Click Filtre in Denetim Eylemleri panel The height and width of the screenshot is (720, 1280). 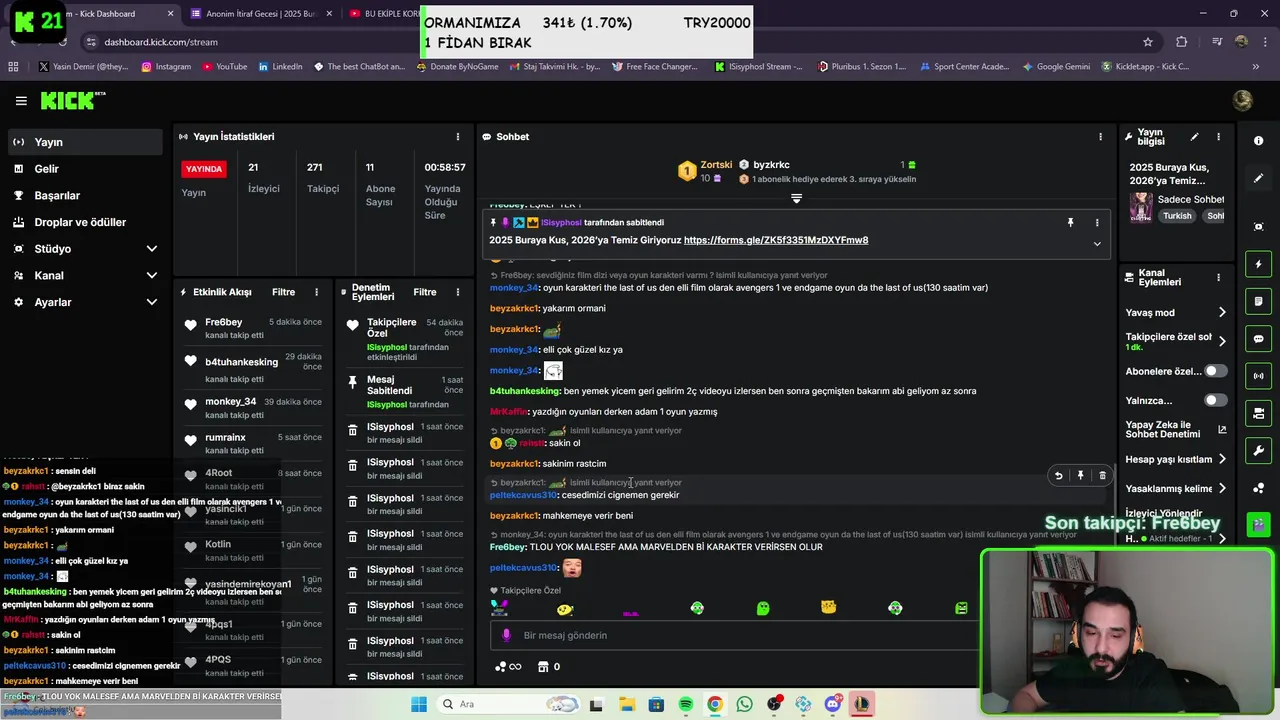click(425, 292)
